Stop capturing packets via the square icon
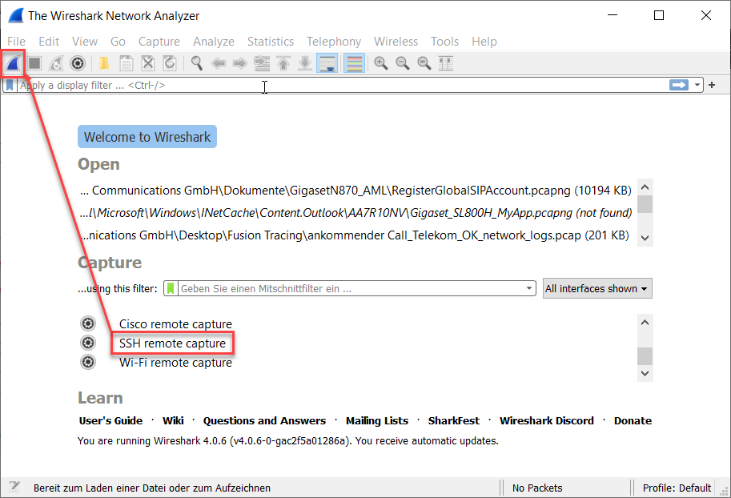The width and height of the screenshot is (731, 498). [34, 63]
